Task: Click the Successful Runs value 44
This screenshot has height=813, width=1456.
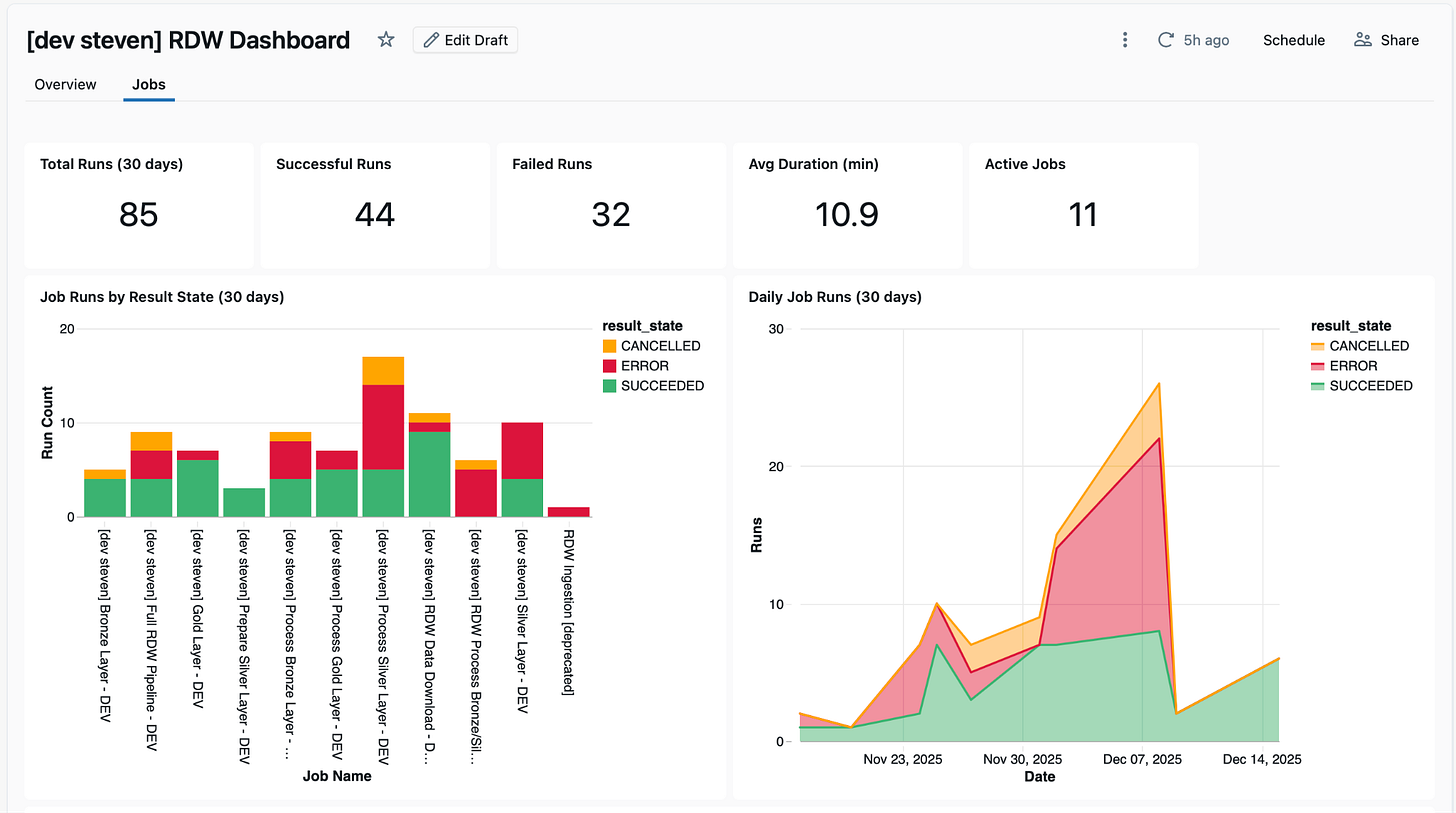Action: point(375,214)
